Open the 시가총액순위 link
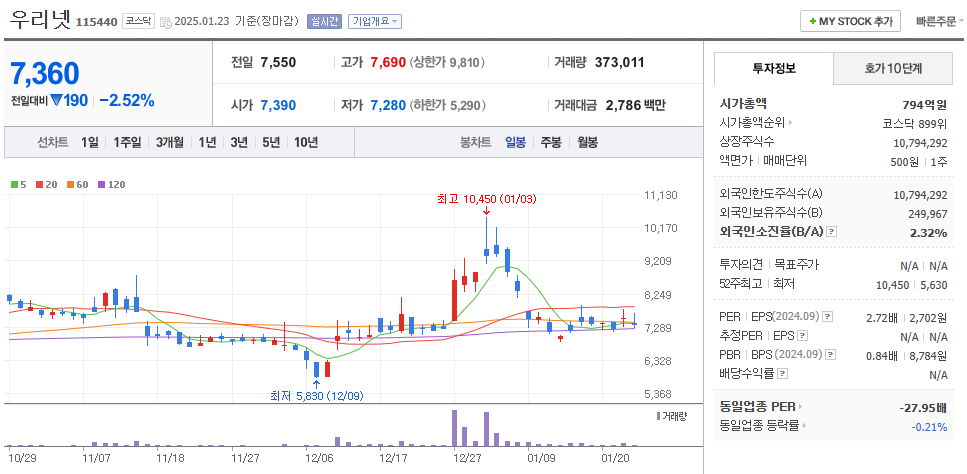The width and height of the screenshot is (967, 474). click(x=755, y=123)
